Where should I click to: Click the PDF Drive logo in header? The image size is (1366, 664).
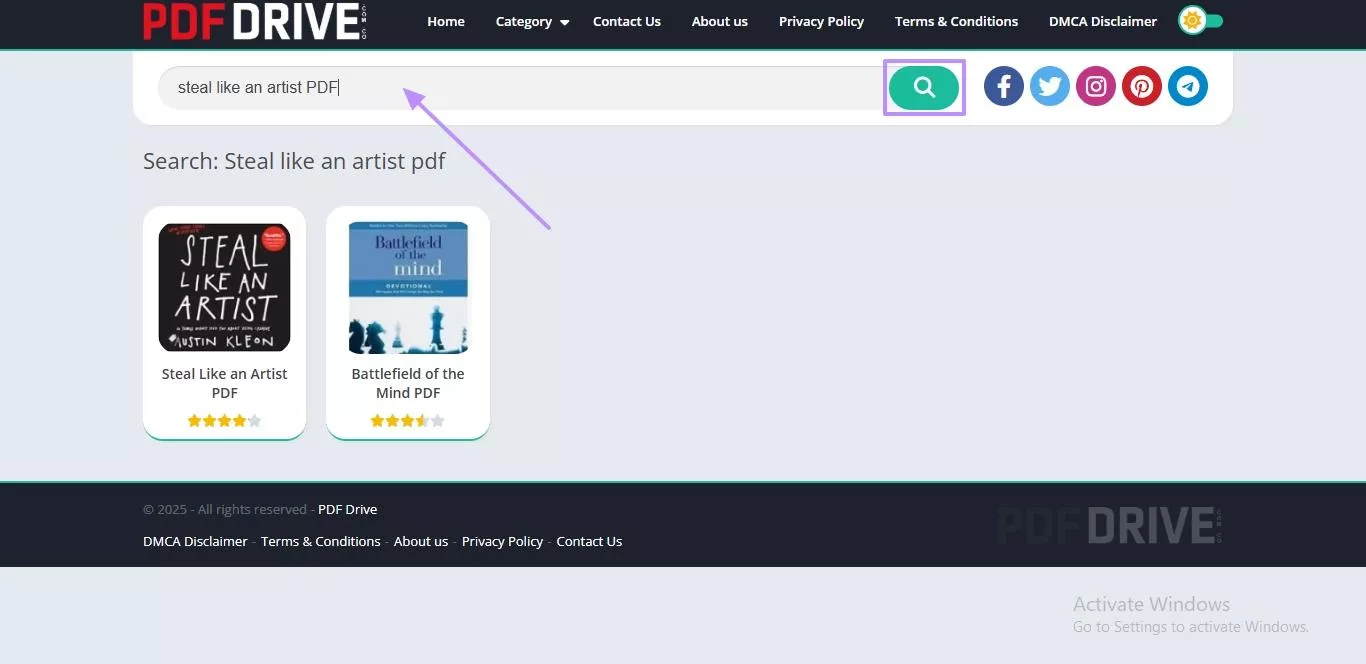[x=255, y=21]
